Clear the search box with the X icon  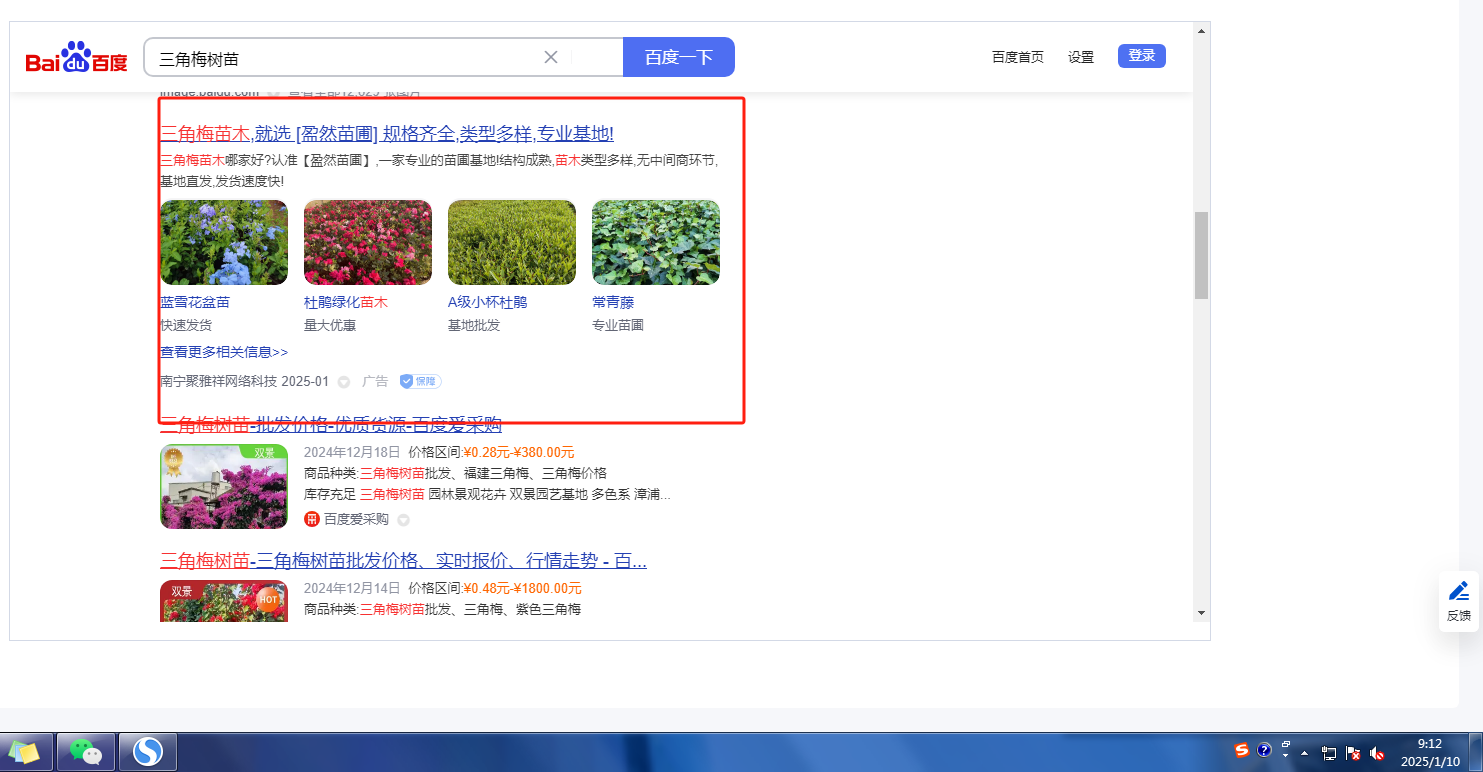[550, 57]
